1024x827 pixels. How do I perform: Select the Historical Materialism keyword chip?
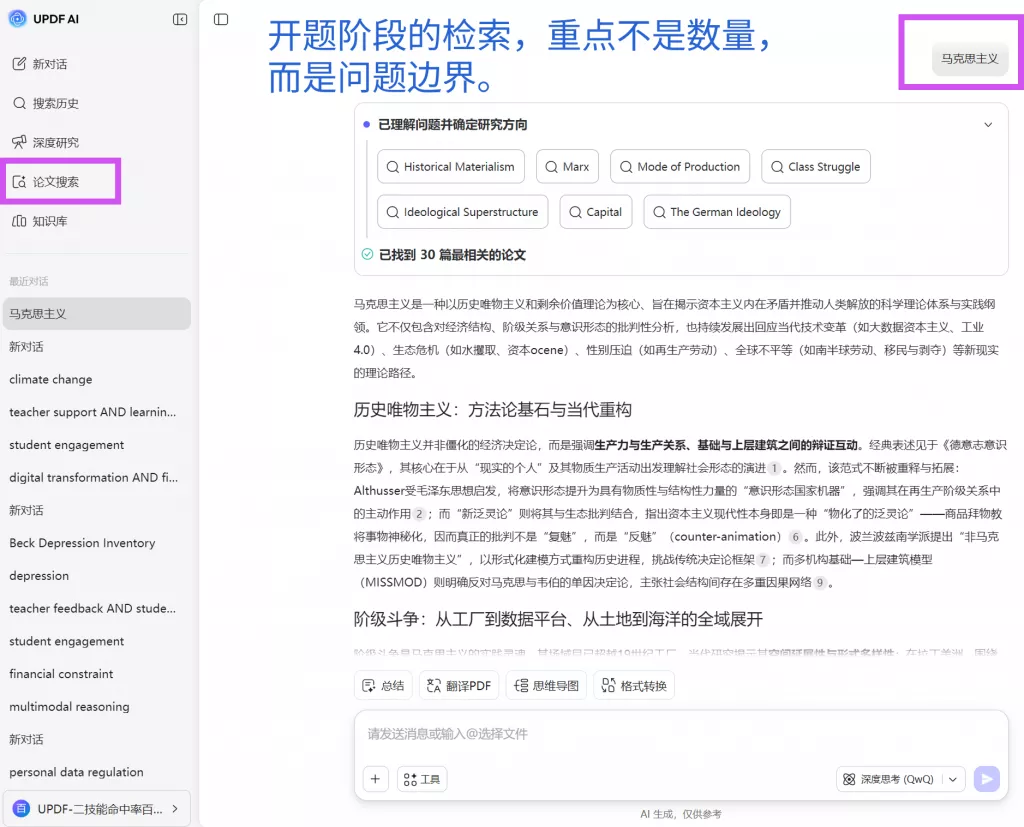[x=449, y=167]
